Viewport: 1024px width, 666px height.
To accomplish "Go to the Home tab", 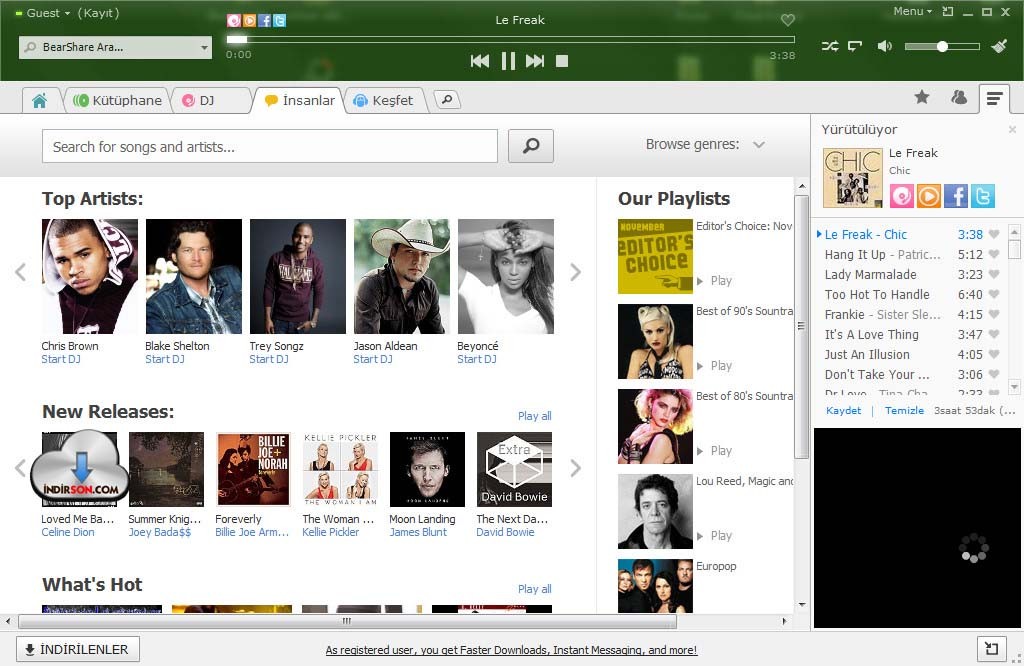I will coord(39,101).
